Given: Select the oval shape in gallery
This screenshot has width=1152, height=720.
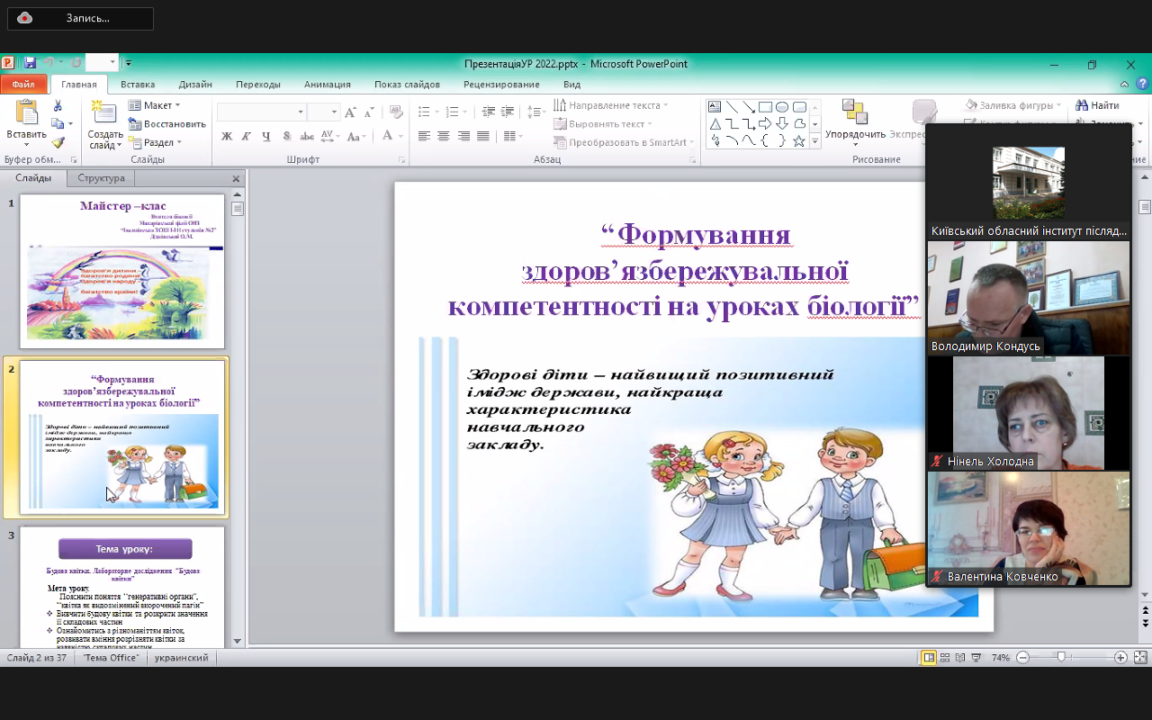Looking at the screenshot, I should [782, 107].
